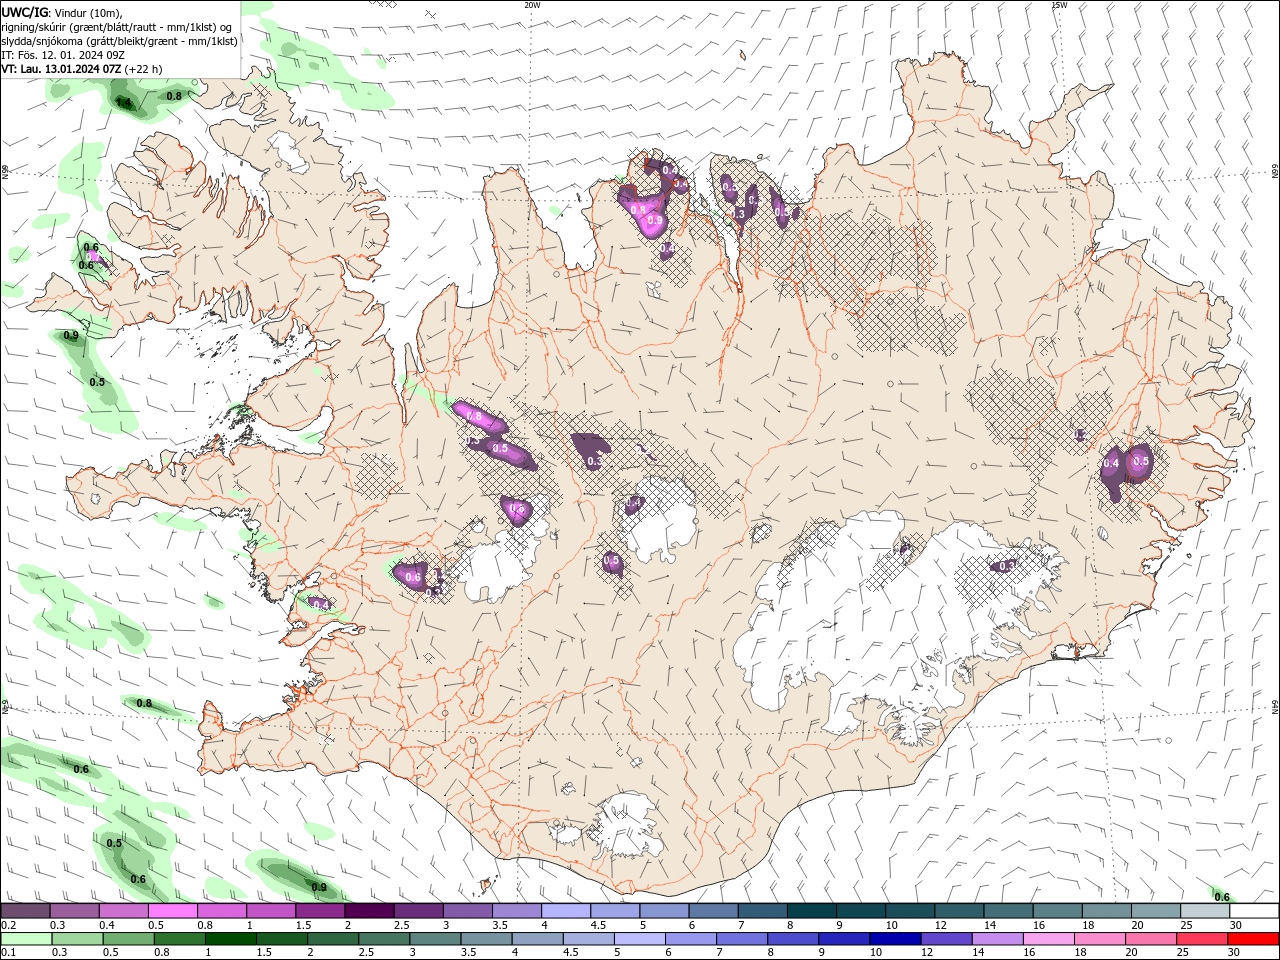Choose the dark teal swatch at 8, top row
This screenshot has width=1280, height=960.
pyautogui.click(x=811, y=911)
